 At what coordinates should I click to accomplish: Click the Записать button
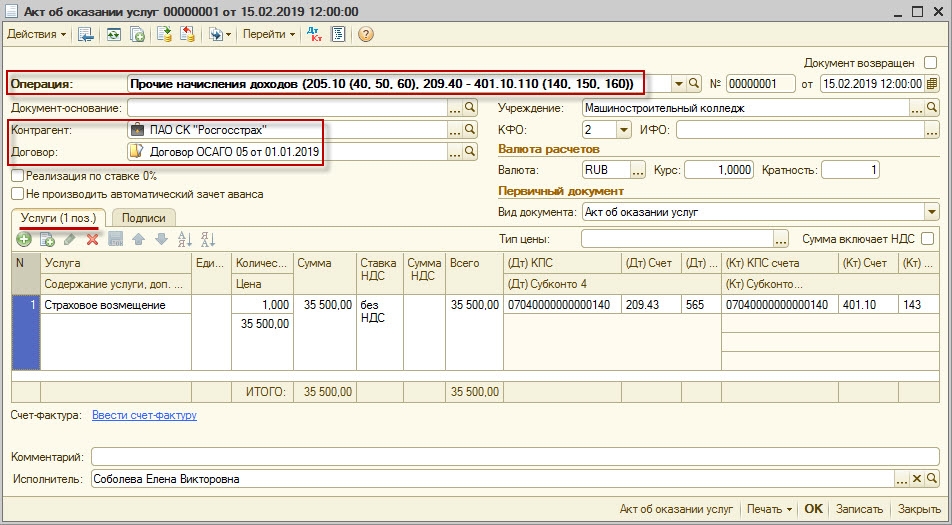tap(859, 509)
